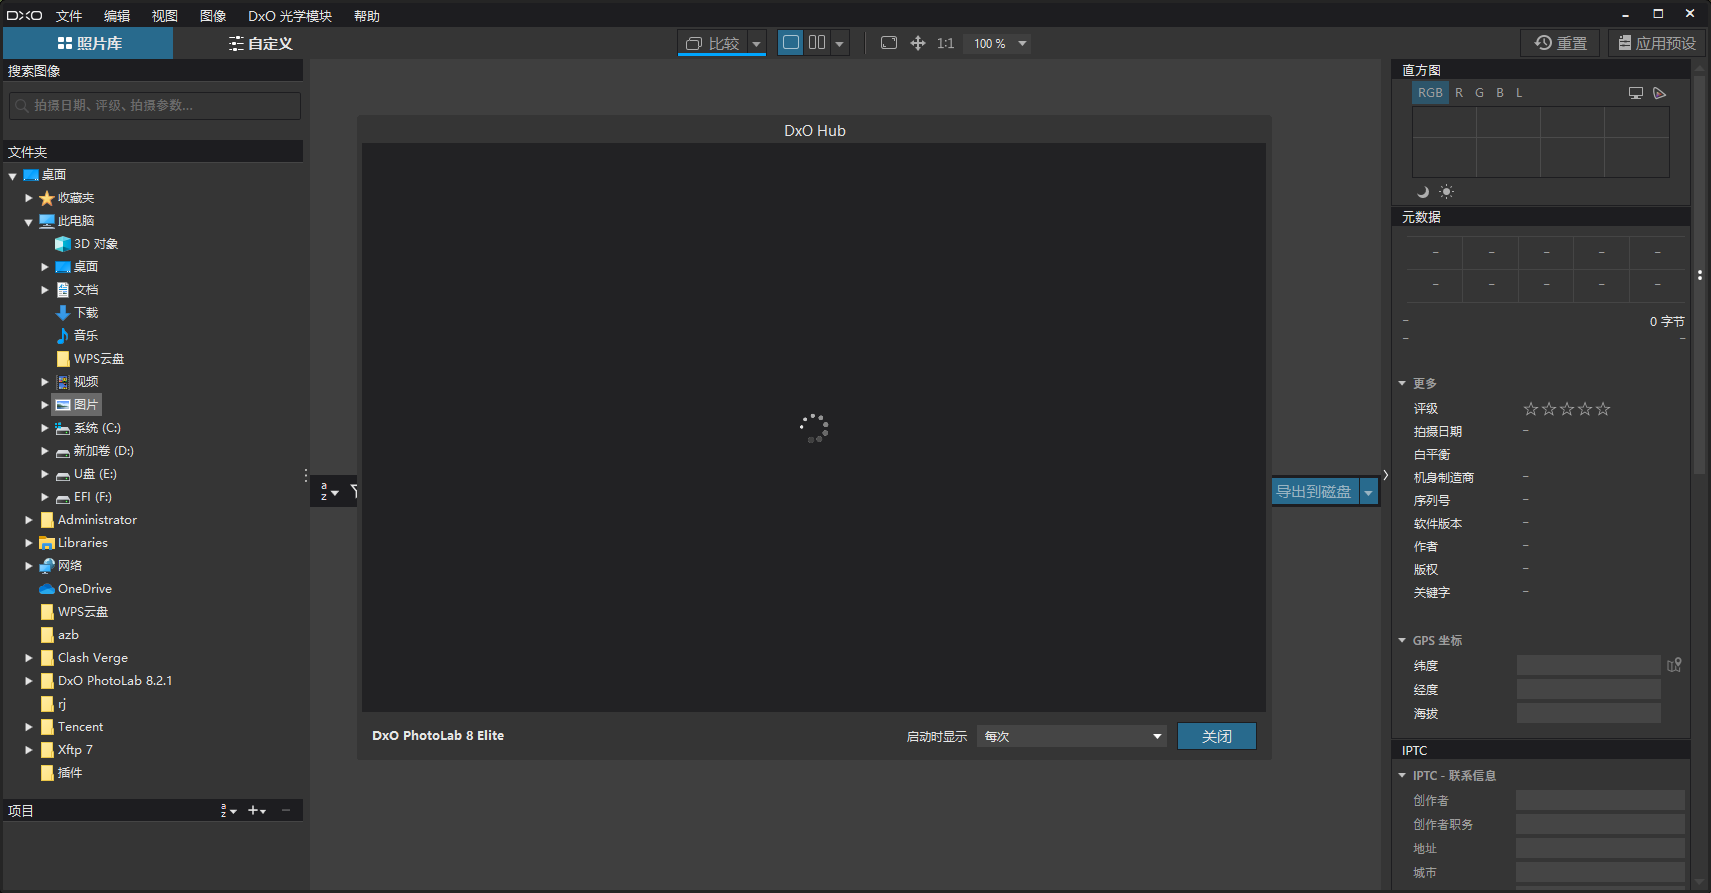This screenshot has height=893, width=1711.
Task: Click the image search input field
Action: (155, 105)
